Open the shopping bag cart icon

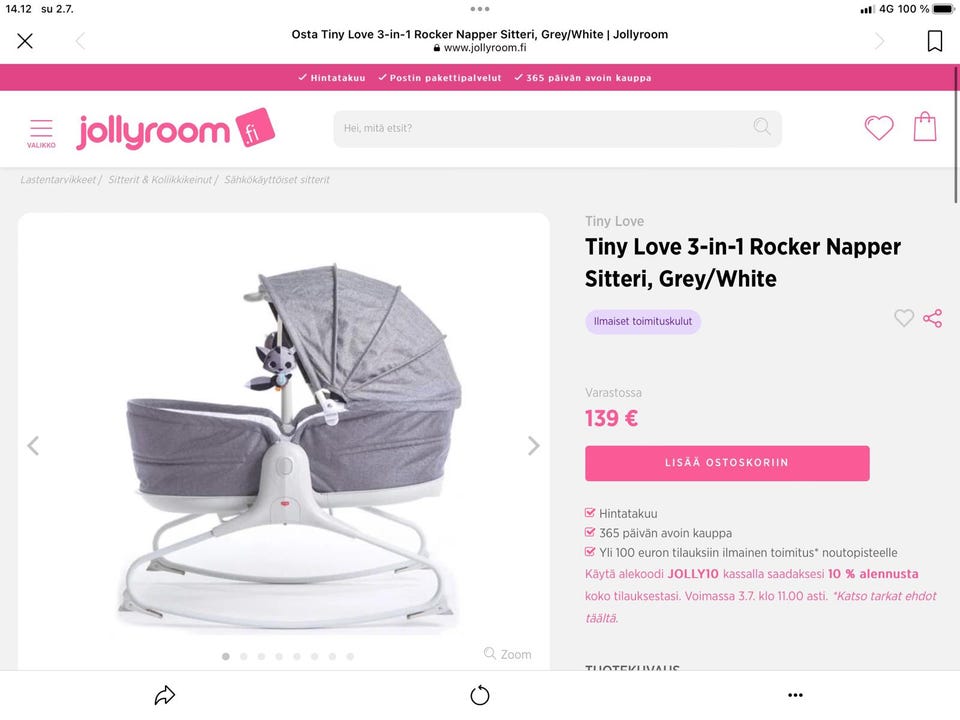point(924,127)
